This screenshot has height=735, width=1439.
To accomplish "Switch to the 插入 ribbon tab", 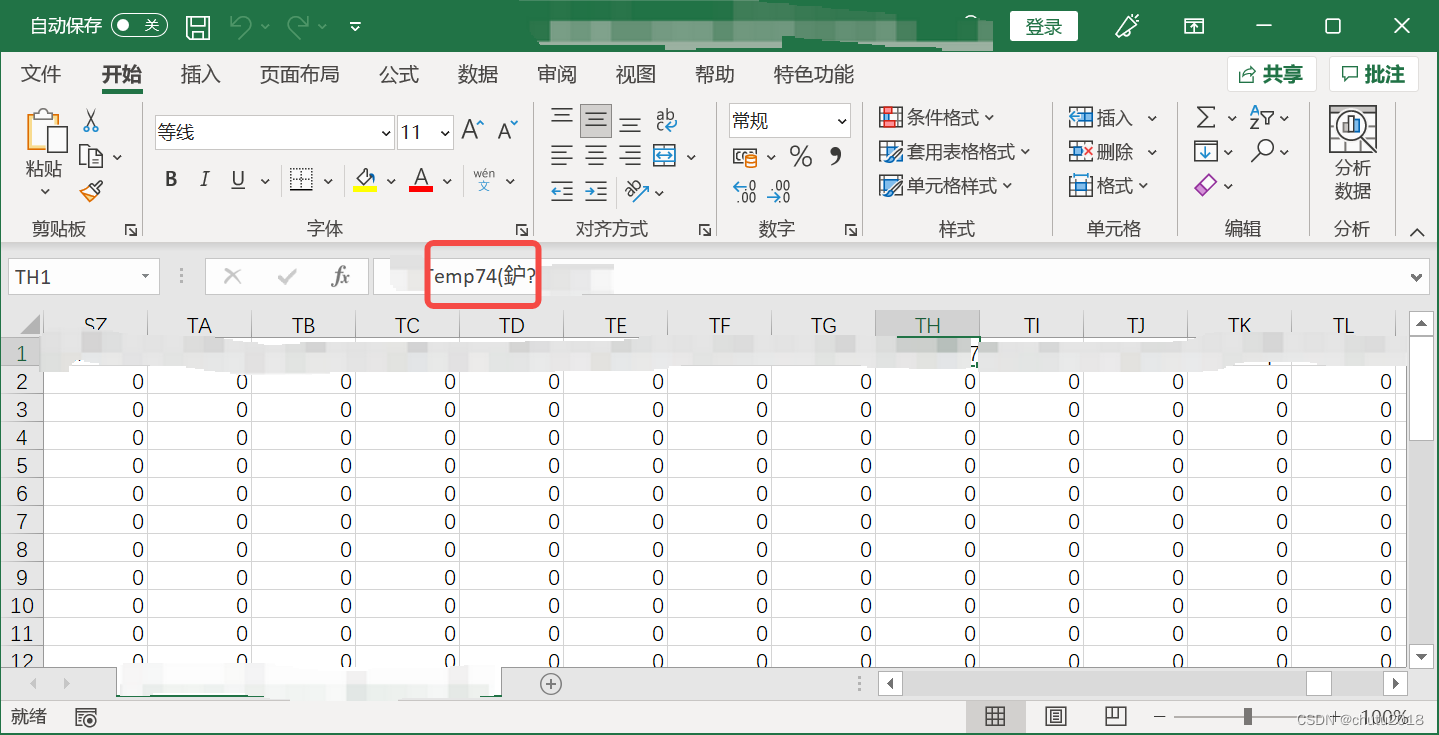I will (200, 74).
